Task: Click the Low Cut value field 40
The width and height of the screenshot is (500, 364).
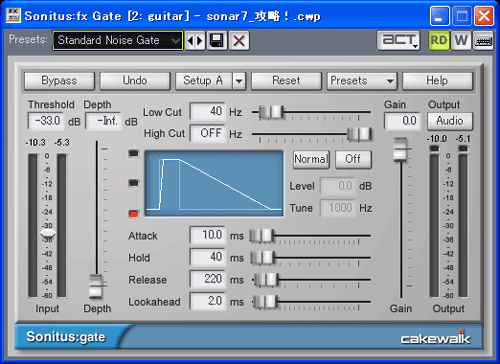Action: pyautogui.click(x=207, y=111)
